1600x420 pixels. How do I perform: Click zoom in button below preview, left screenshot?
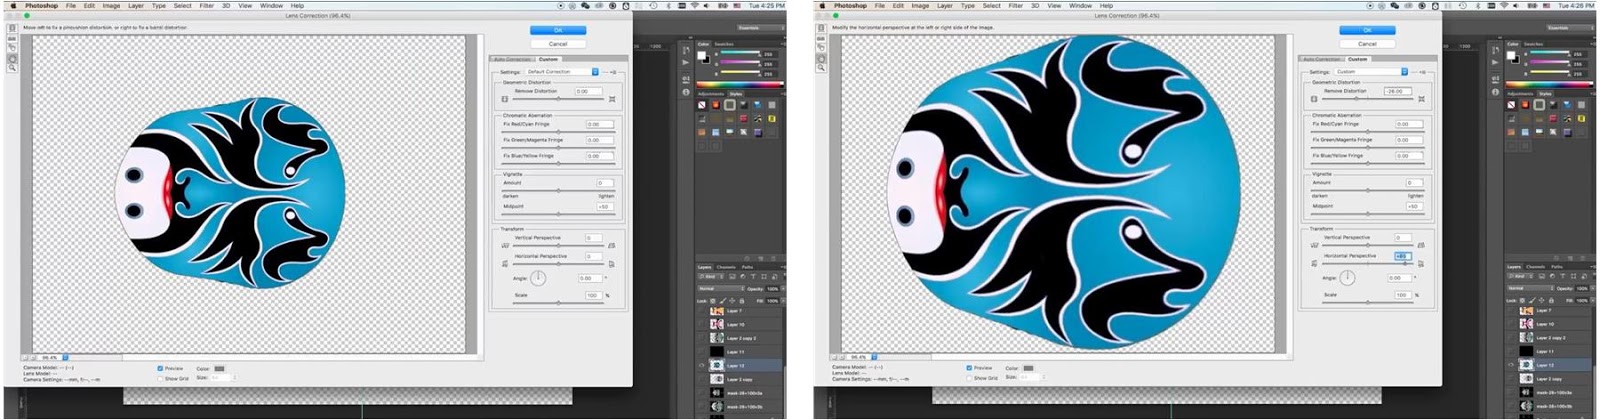[x=33, y=357]
